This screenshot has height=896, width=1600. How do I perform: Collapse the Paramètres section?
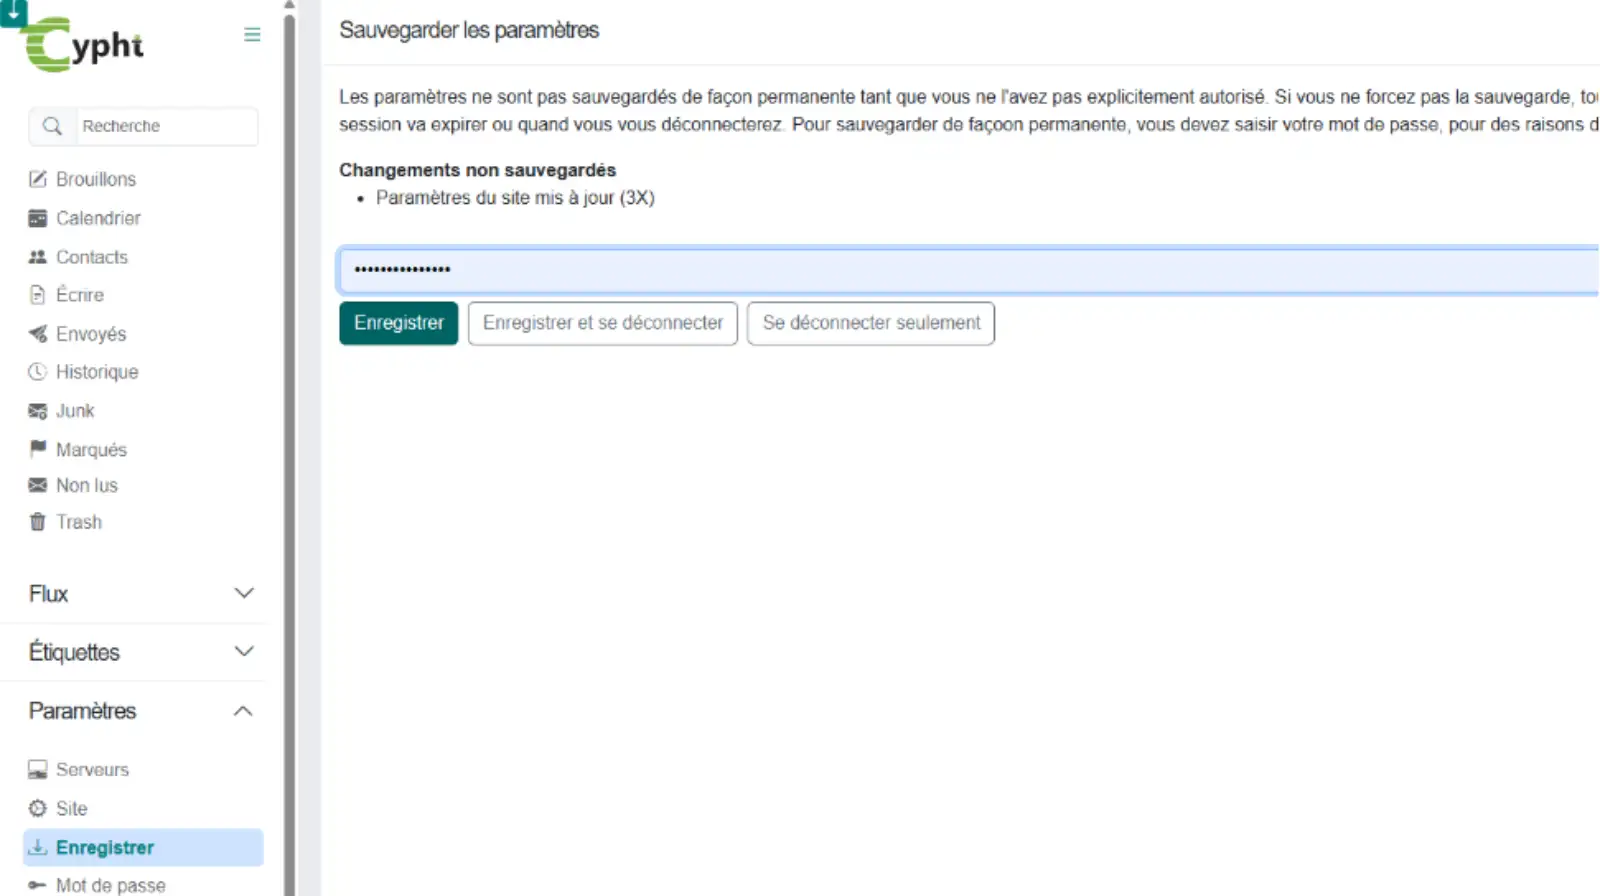point(243,711)
